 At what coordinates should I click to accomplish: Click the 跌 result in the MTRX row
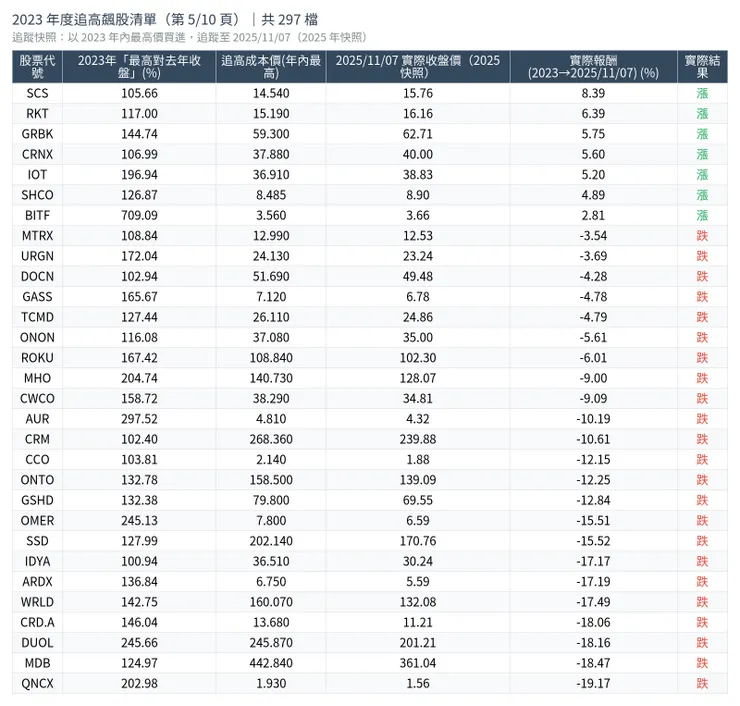click(702, 236)
